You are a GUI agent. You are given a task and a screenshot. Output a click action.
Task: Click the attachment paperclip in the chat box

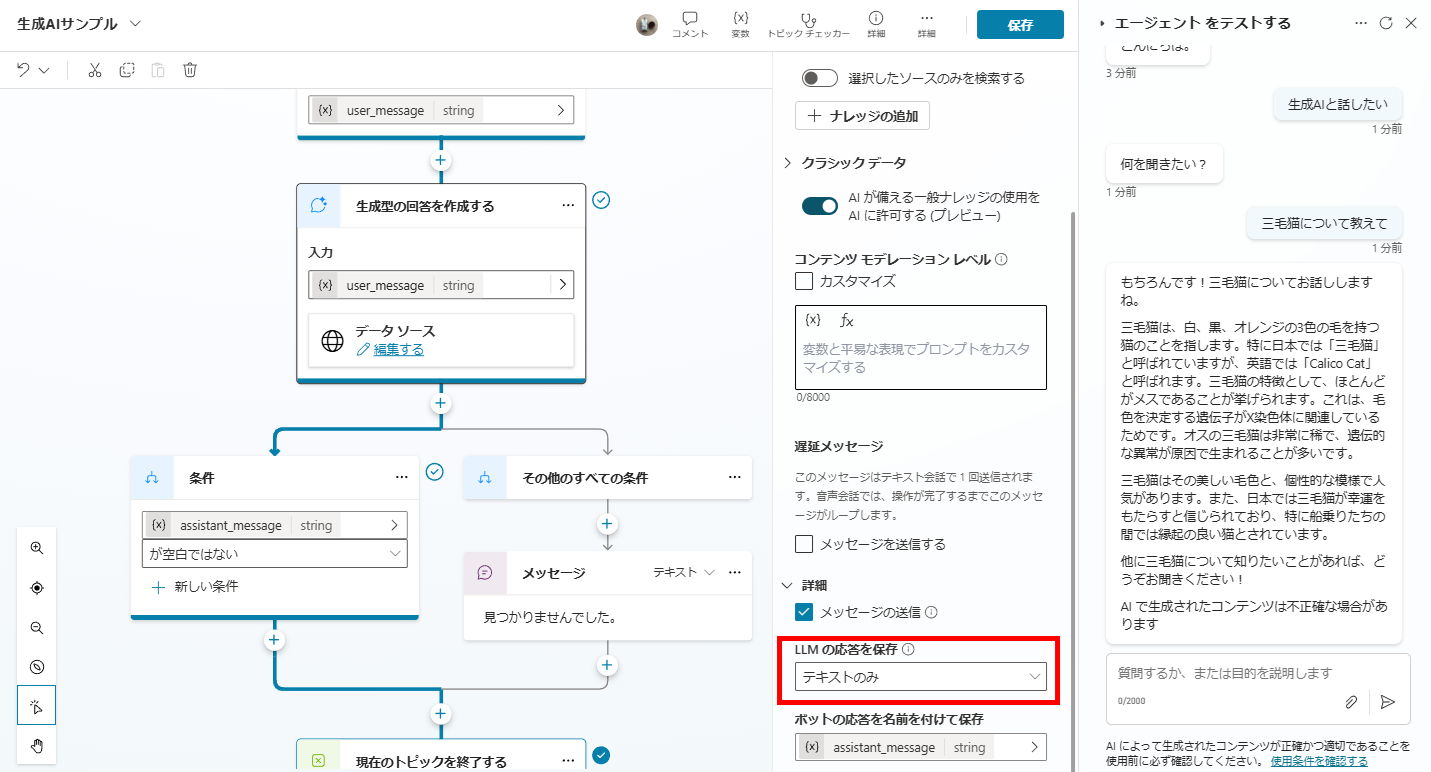click(1351, 702)
